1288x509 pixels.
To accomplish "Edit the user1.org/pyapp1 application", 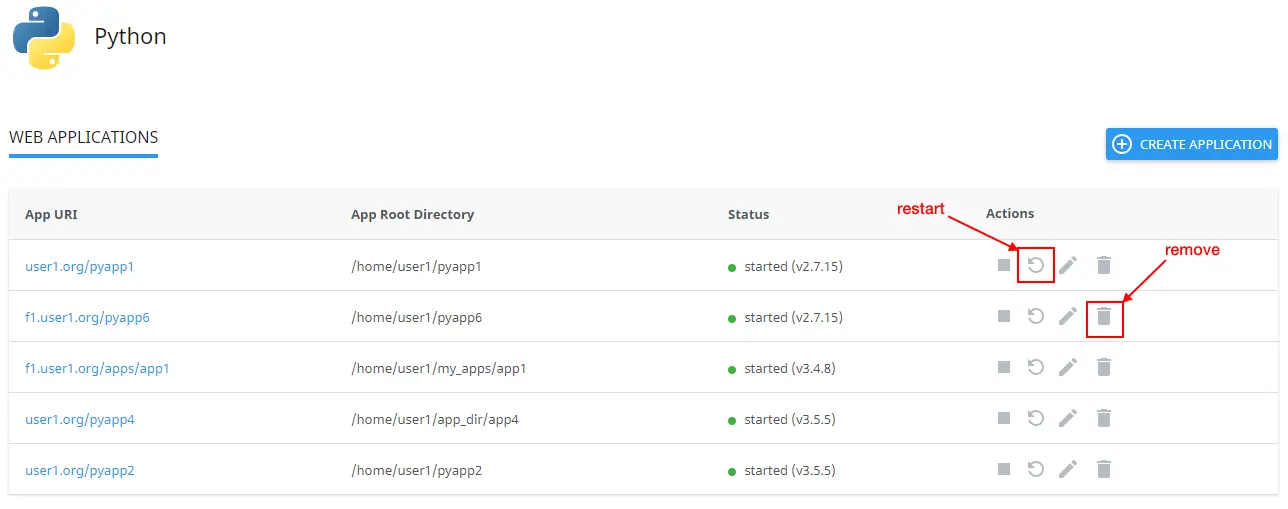I will pos(1068,265).
